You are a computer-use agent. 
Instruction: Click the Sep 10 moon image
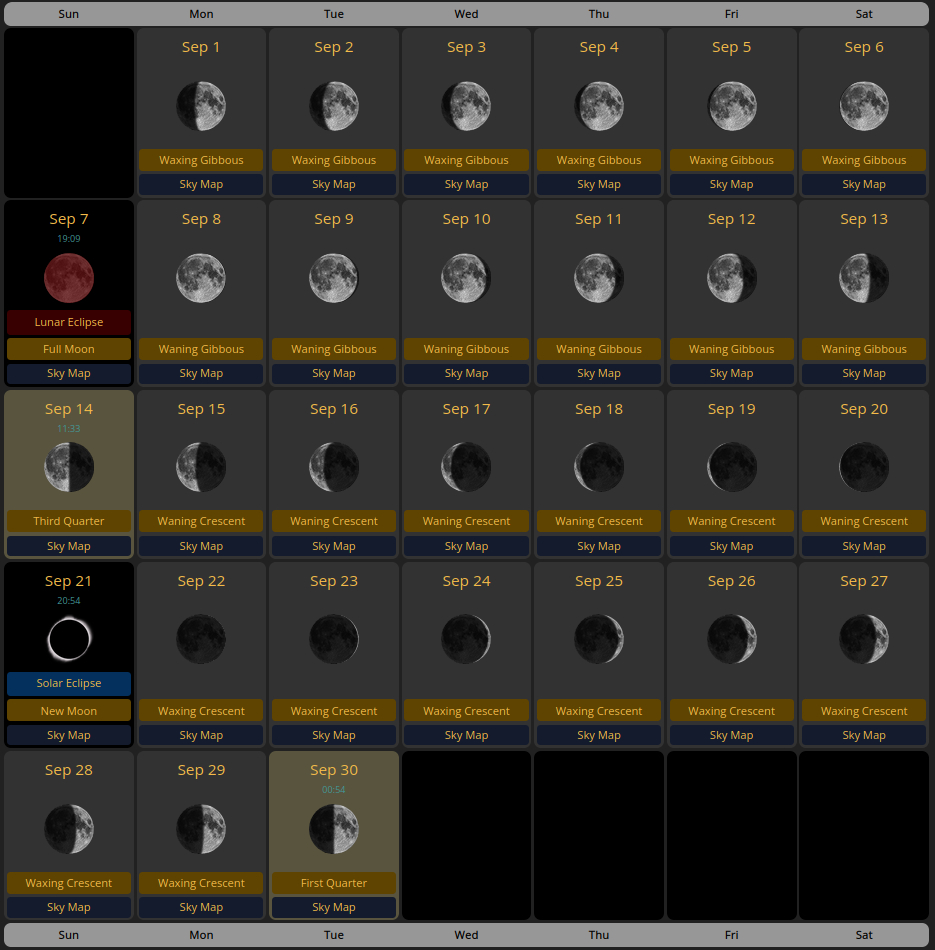point(466,278)
